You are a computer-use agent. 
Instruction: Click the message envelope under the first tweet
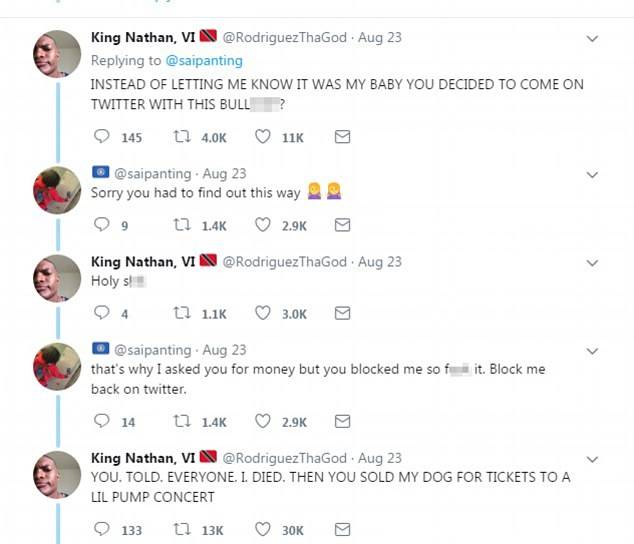[x=342, y=137]
